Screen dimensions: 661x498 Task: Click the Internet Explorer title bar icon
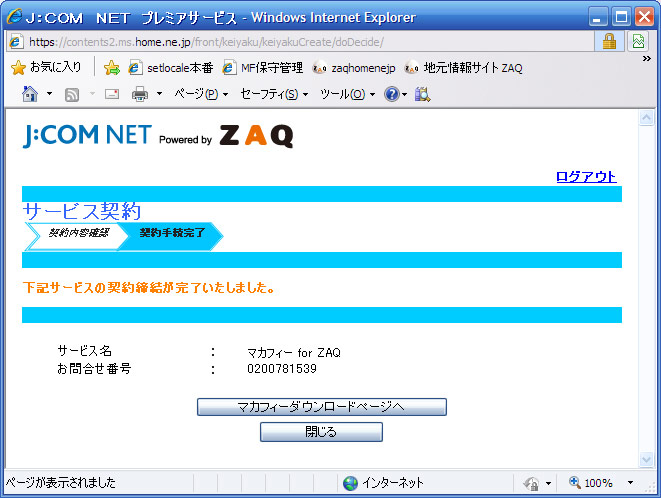point(13,17)
